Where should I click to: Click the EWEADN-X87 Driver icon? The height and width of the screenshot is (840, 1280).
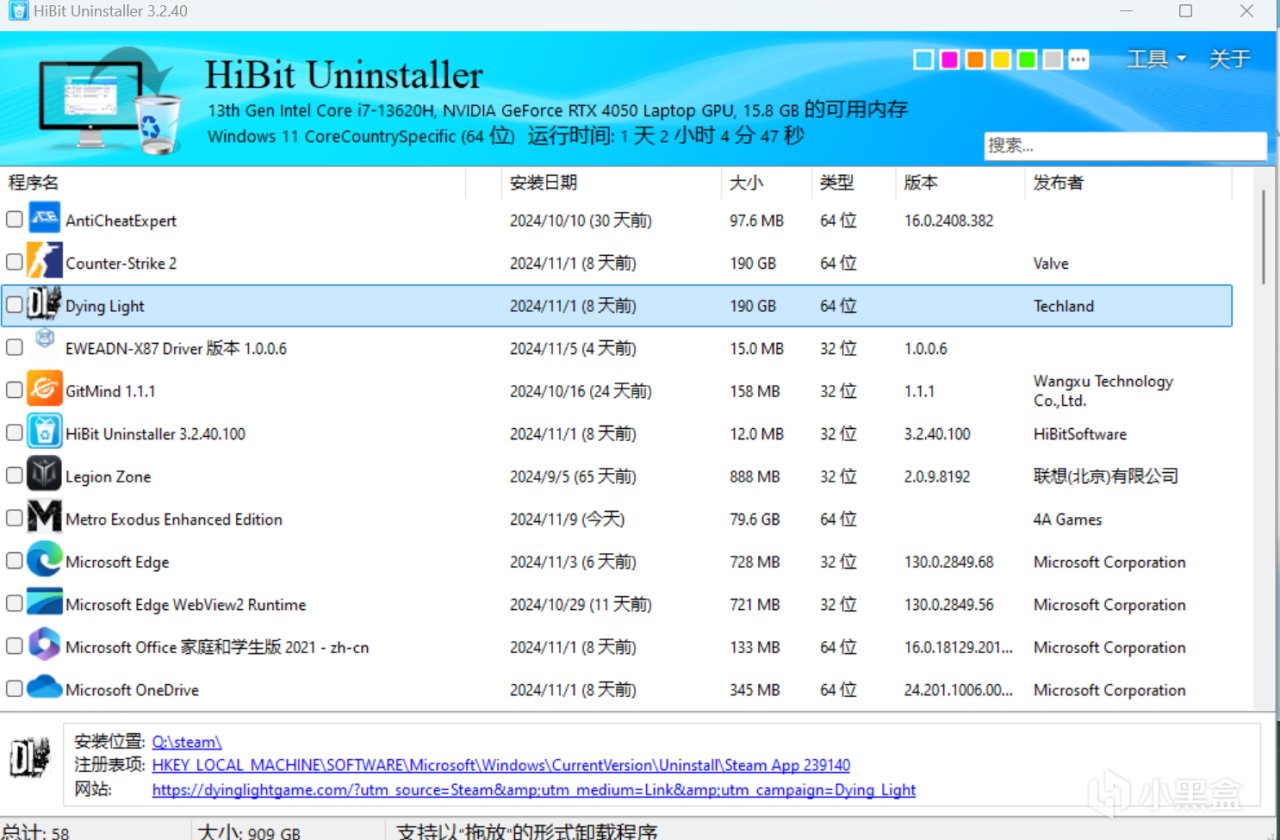tap(44, 339)
